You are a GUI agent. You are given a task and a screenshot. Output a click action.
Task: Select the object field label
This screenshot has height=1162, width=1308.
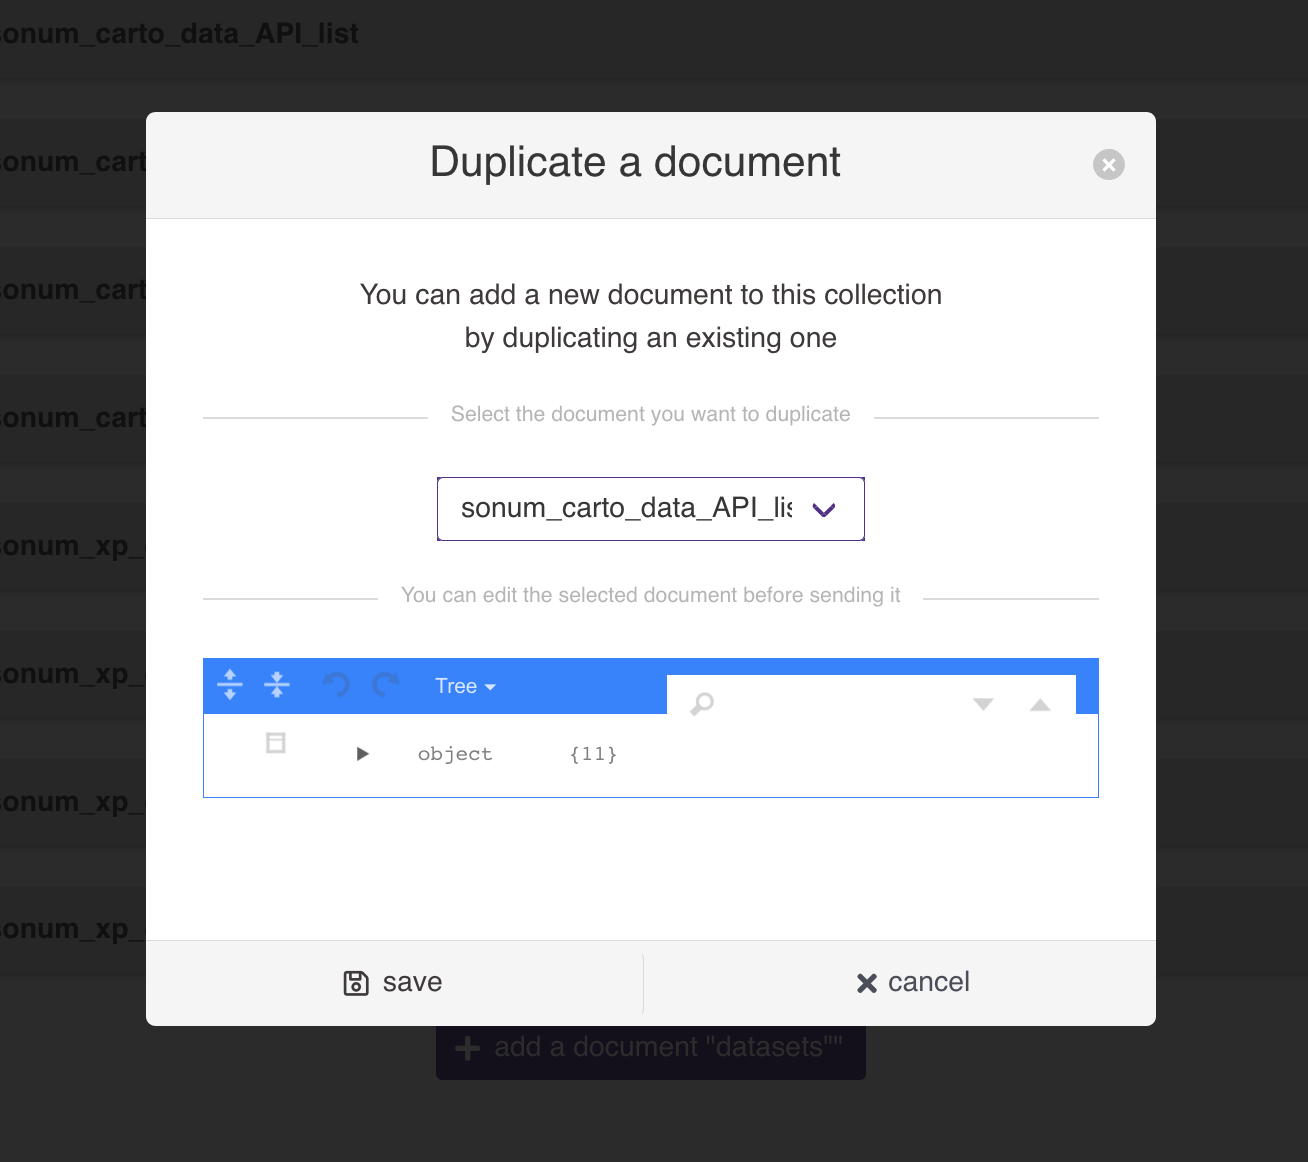(455, 754)
